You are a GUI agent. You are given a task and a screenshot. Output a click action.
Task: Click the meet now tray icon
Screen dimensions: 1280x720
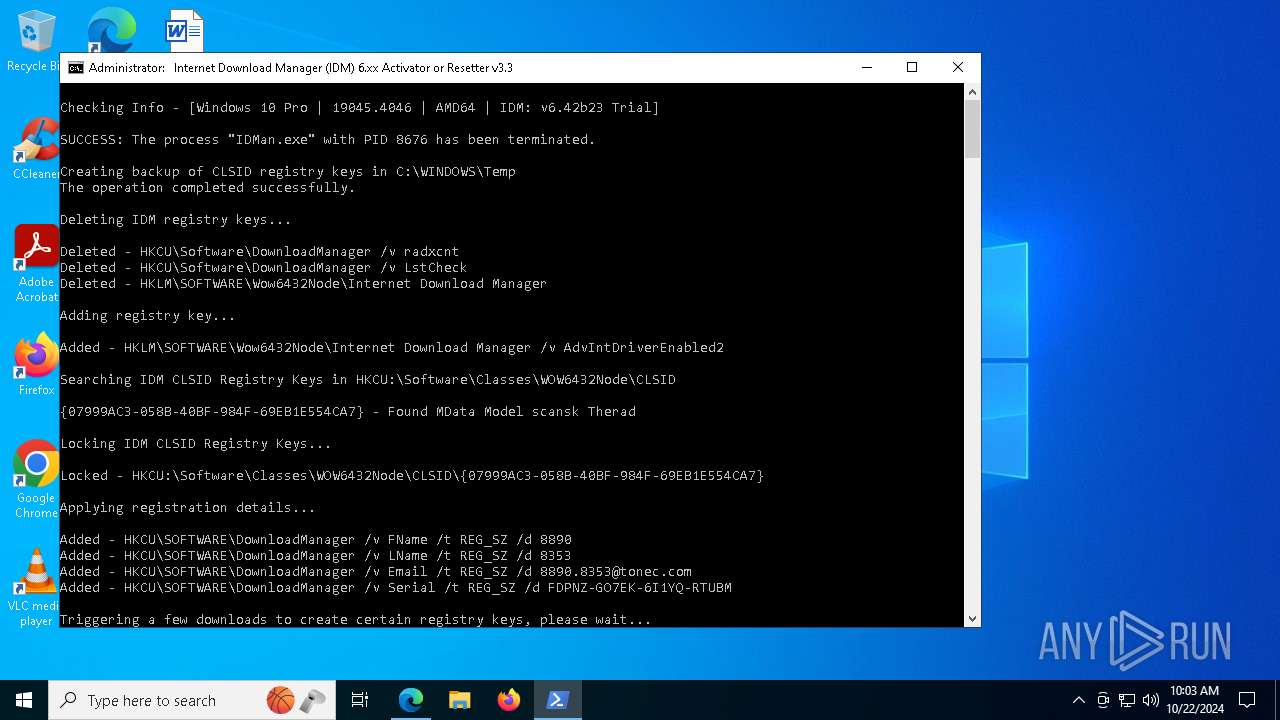coord(1103,700)
